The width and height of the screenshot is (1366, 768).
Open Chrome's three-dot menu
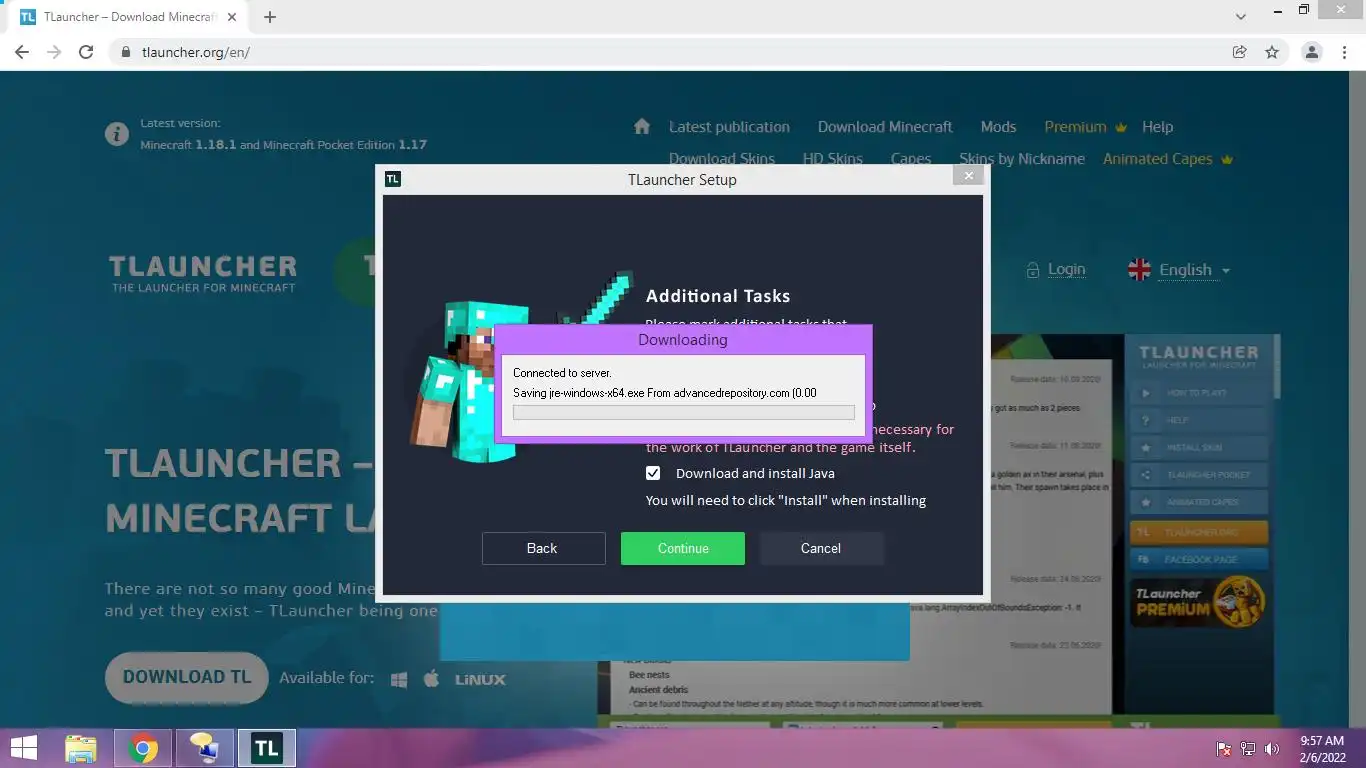click(x=1344, y=52)
